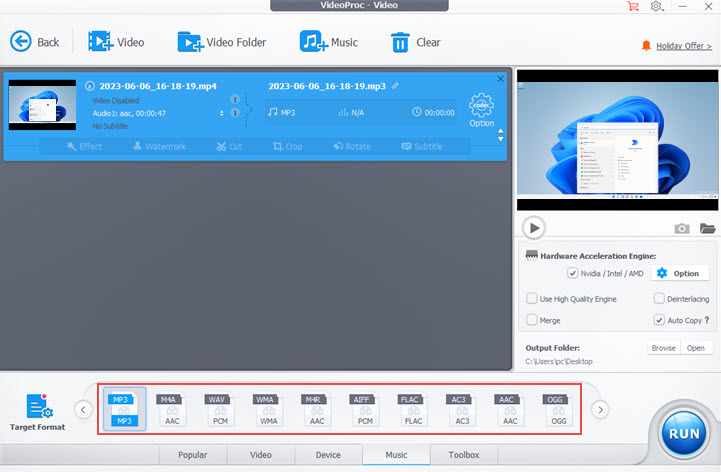Image resolution: width=721 pixels, height=472 pixels.
Task: Open the output folder
Action: (x=696, y=348)
